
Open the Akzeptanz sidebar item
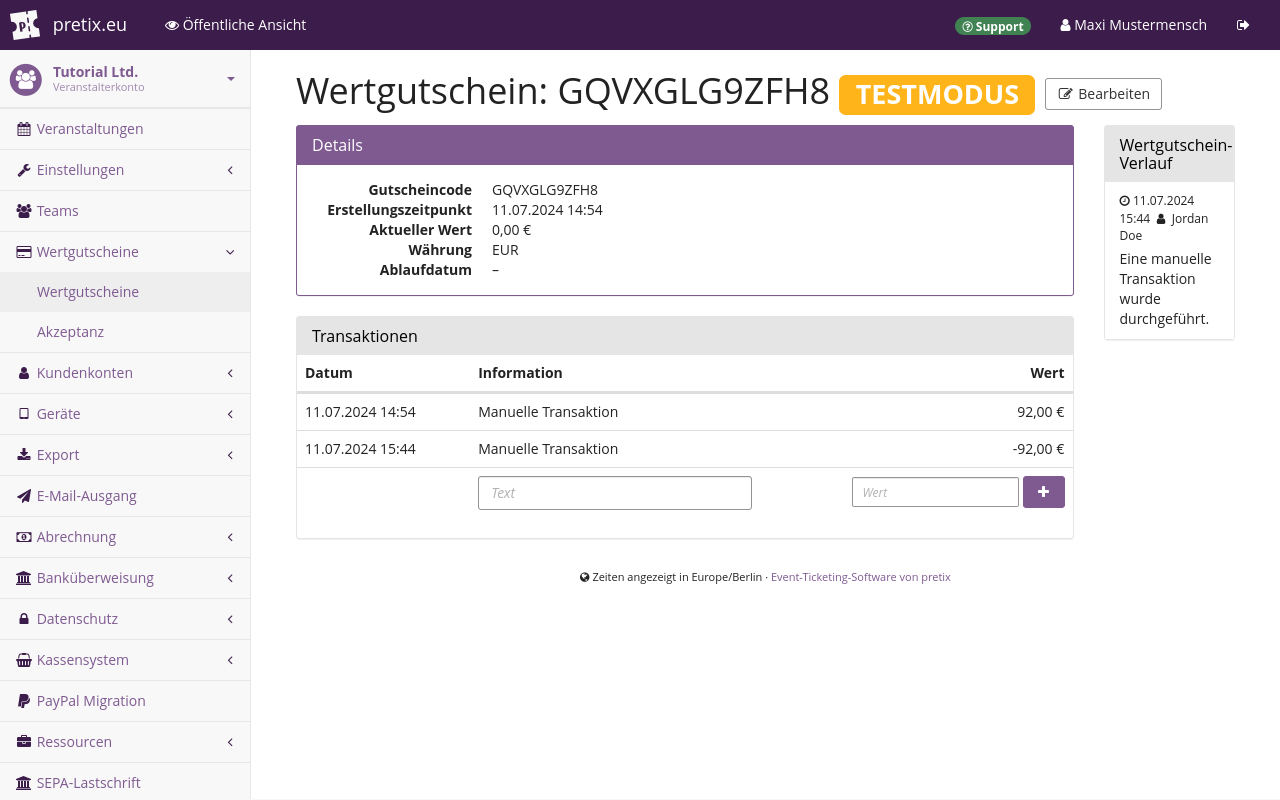125,332
